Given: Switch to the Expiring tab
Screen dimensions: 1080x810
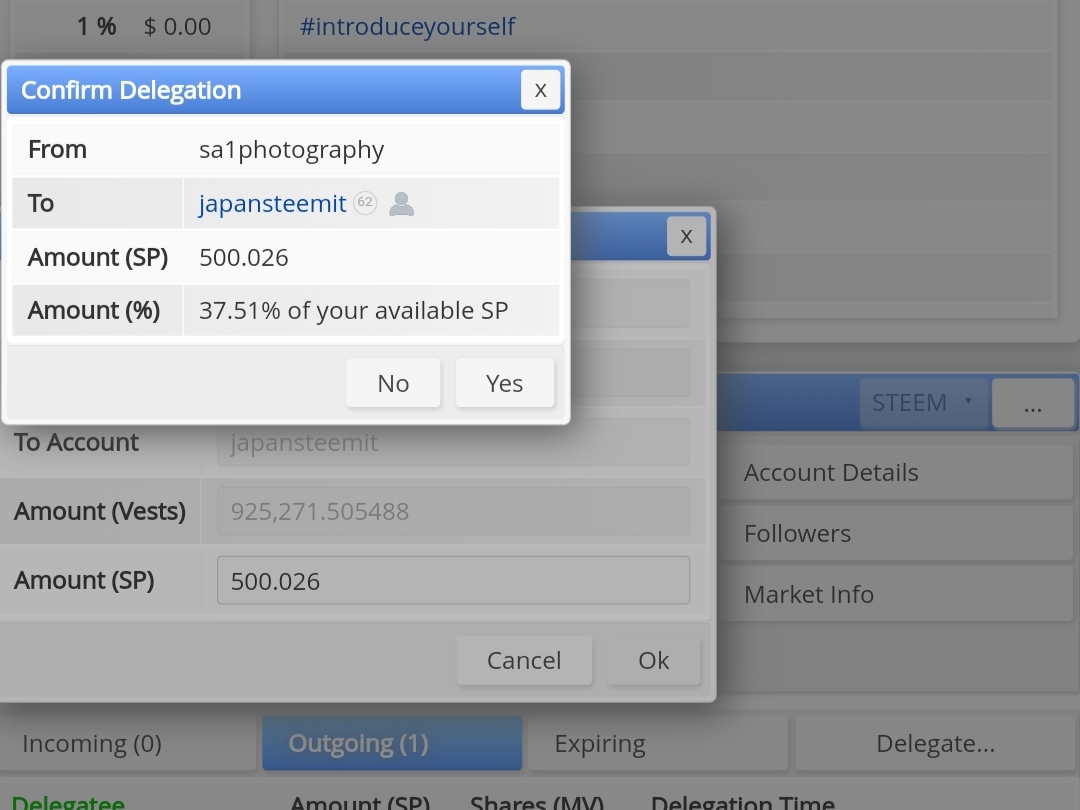Looking at the screenshot, I should 658,743.
